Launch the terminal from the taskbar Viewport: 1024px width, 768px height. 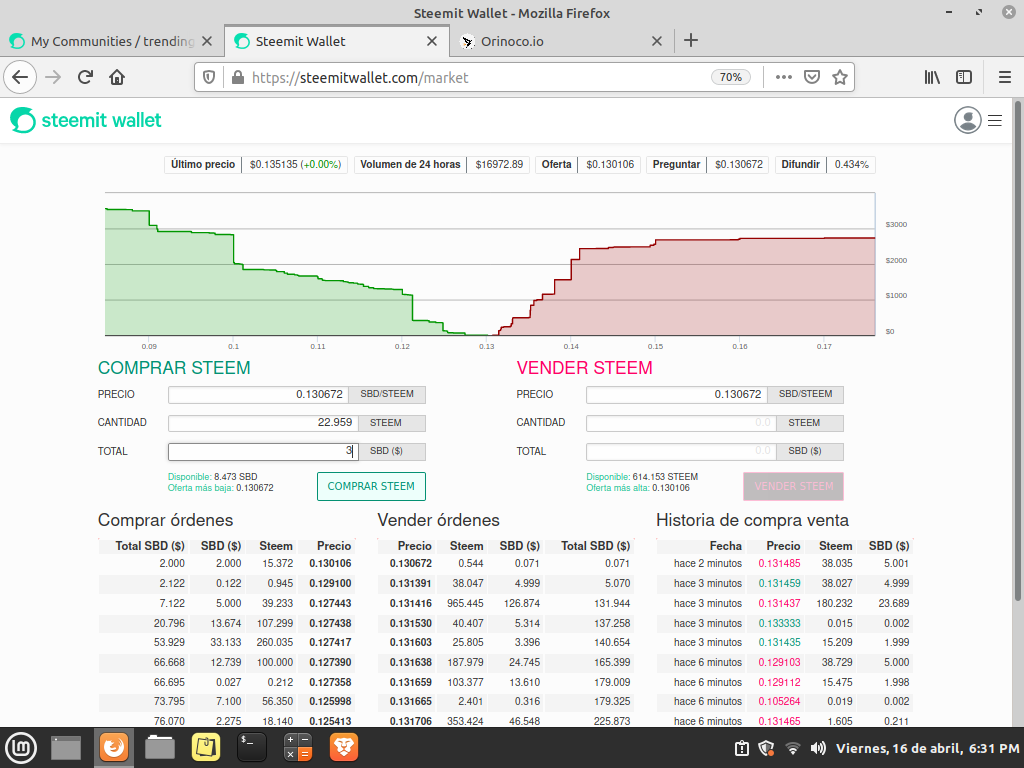tap(251, 748)
